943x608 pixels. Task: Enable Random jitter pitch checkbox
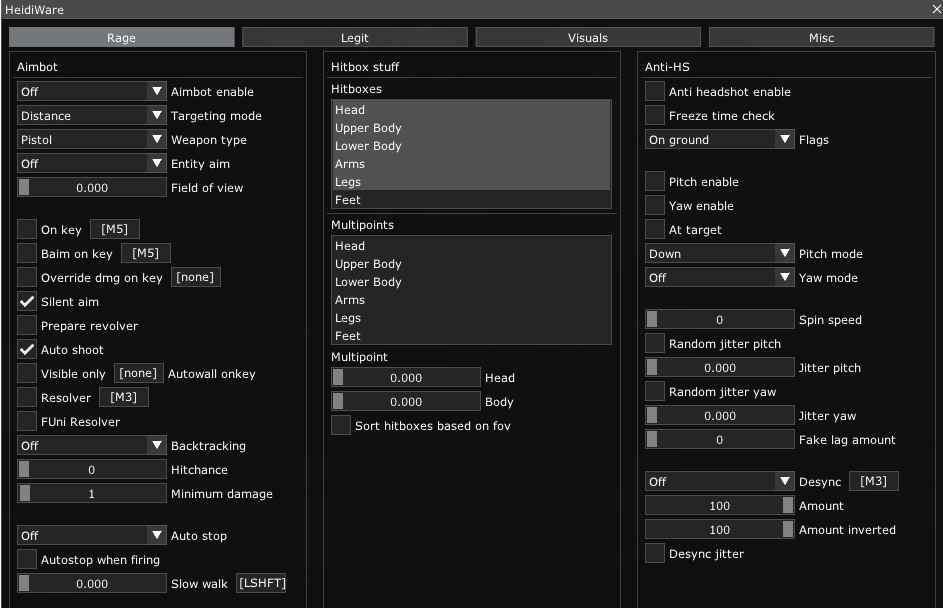[x=655, y=343]
